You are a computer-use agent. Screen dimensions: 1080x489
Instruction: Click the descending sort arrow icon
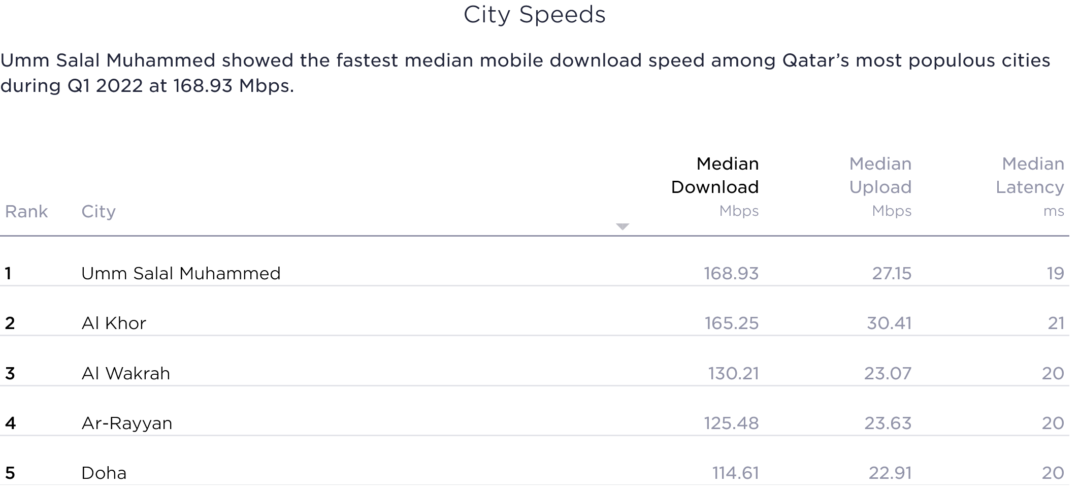tap(622, 227)
